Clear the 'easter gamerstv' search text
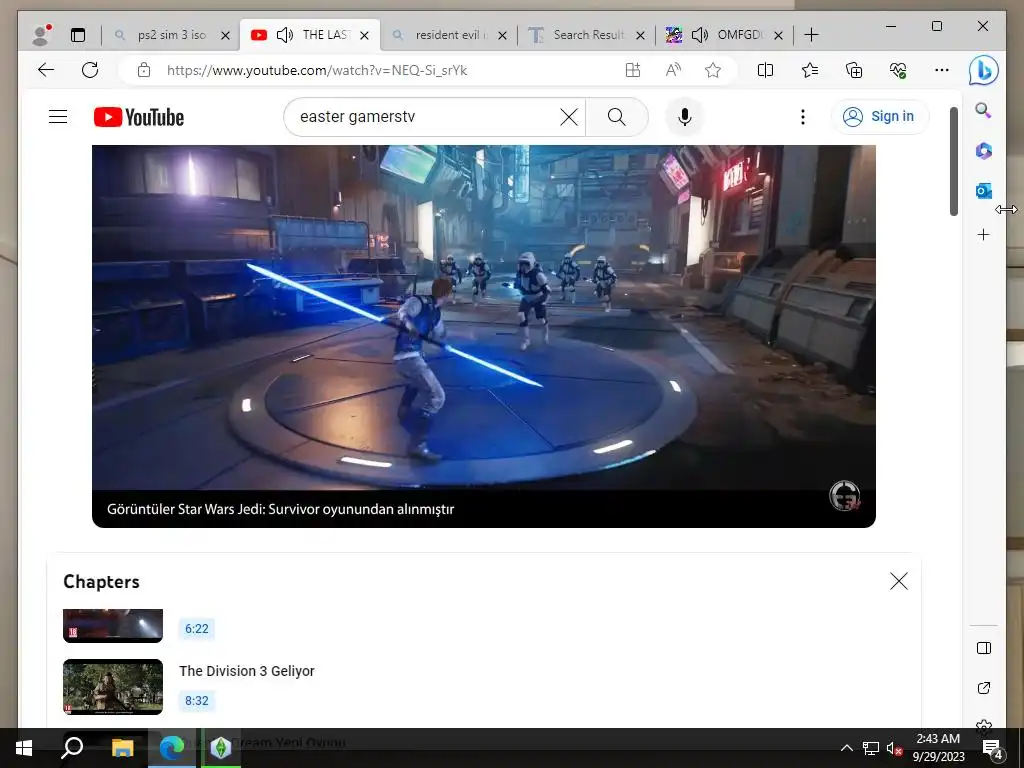Image resolution: width=1024 pixels, height=768 pixels. pyautogui.click(x=569, y=117)
